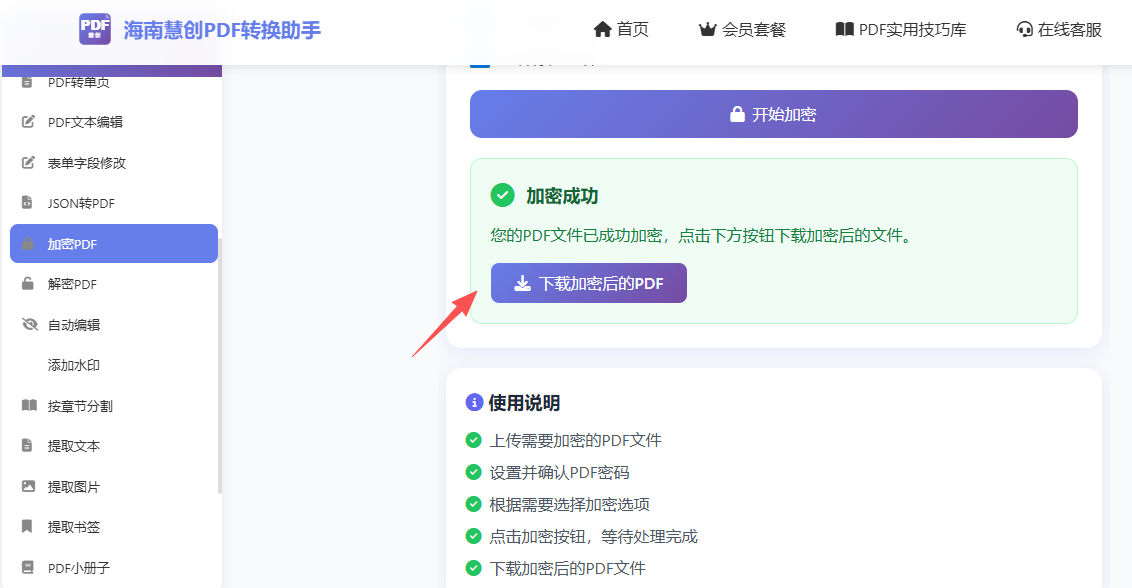This screenshot has height=588, width=1132.
Task: Select 提取图片 in the sidebar
Action: 114,486
